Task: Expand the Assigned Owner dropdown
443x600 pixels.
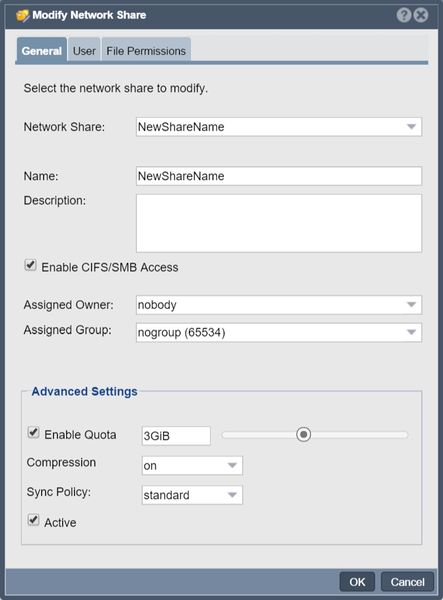Action: coord(279,305)
